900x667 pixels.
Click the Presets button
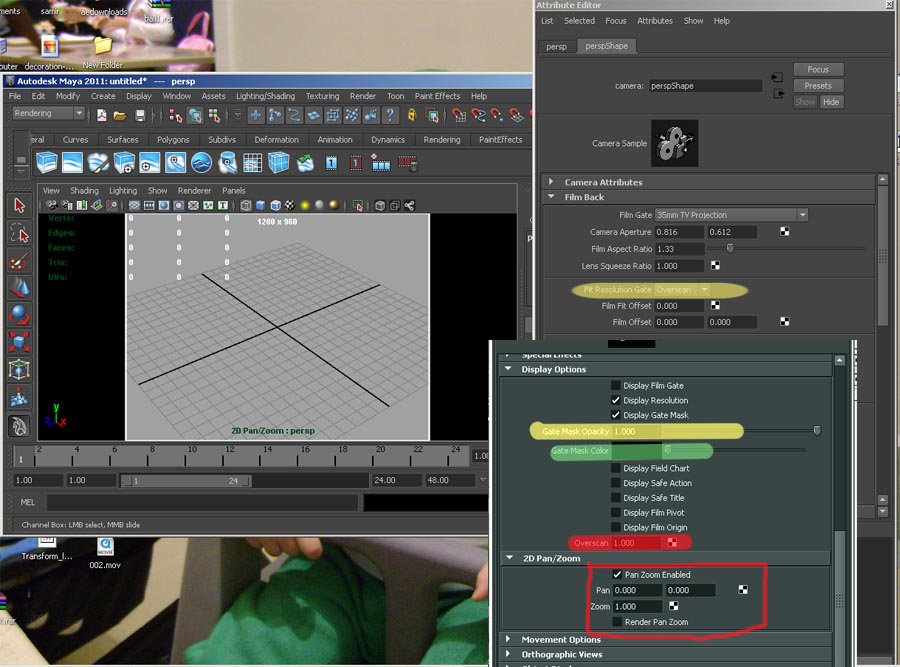tap(818, 86)
